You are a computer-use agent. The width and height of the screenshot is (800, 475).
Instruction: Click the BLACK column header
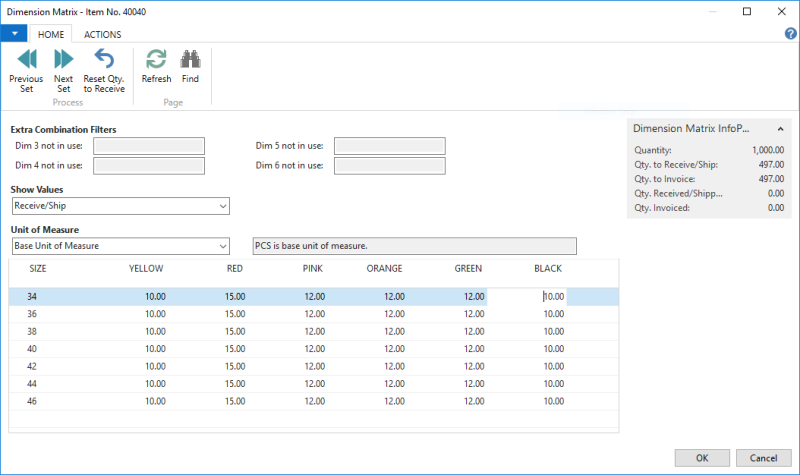pyautogui.click(x=548, y=268)
